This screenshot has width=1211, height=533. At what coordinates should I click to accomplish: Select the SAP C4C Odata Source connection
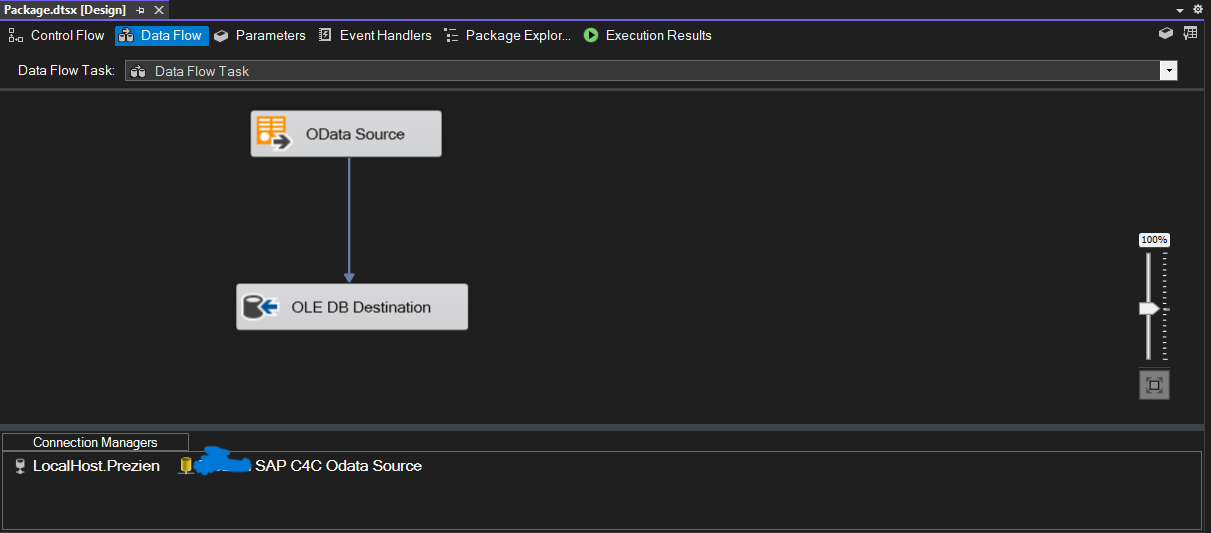[300, 466]
